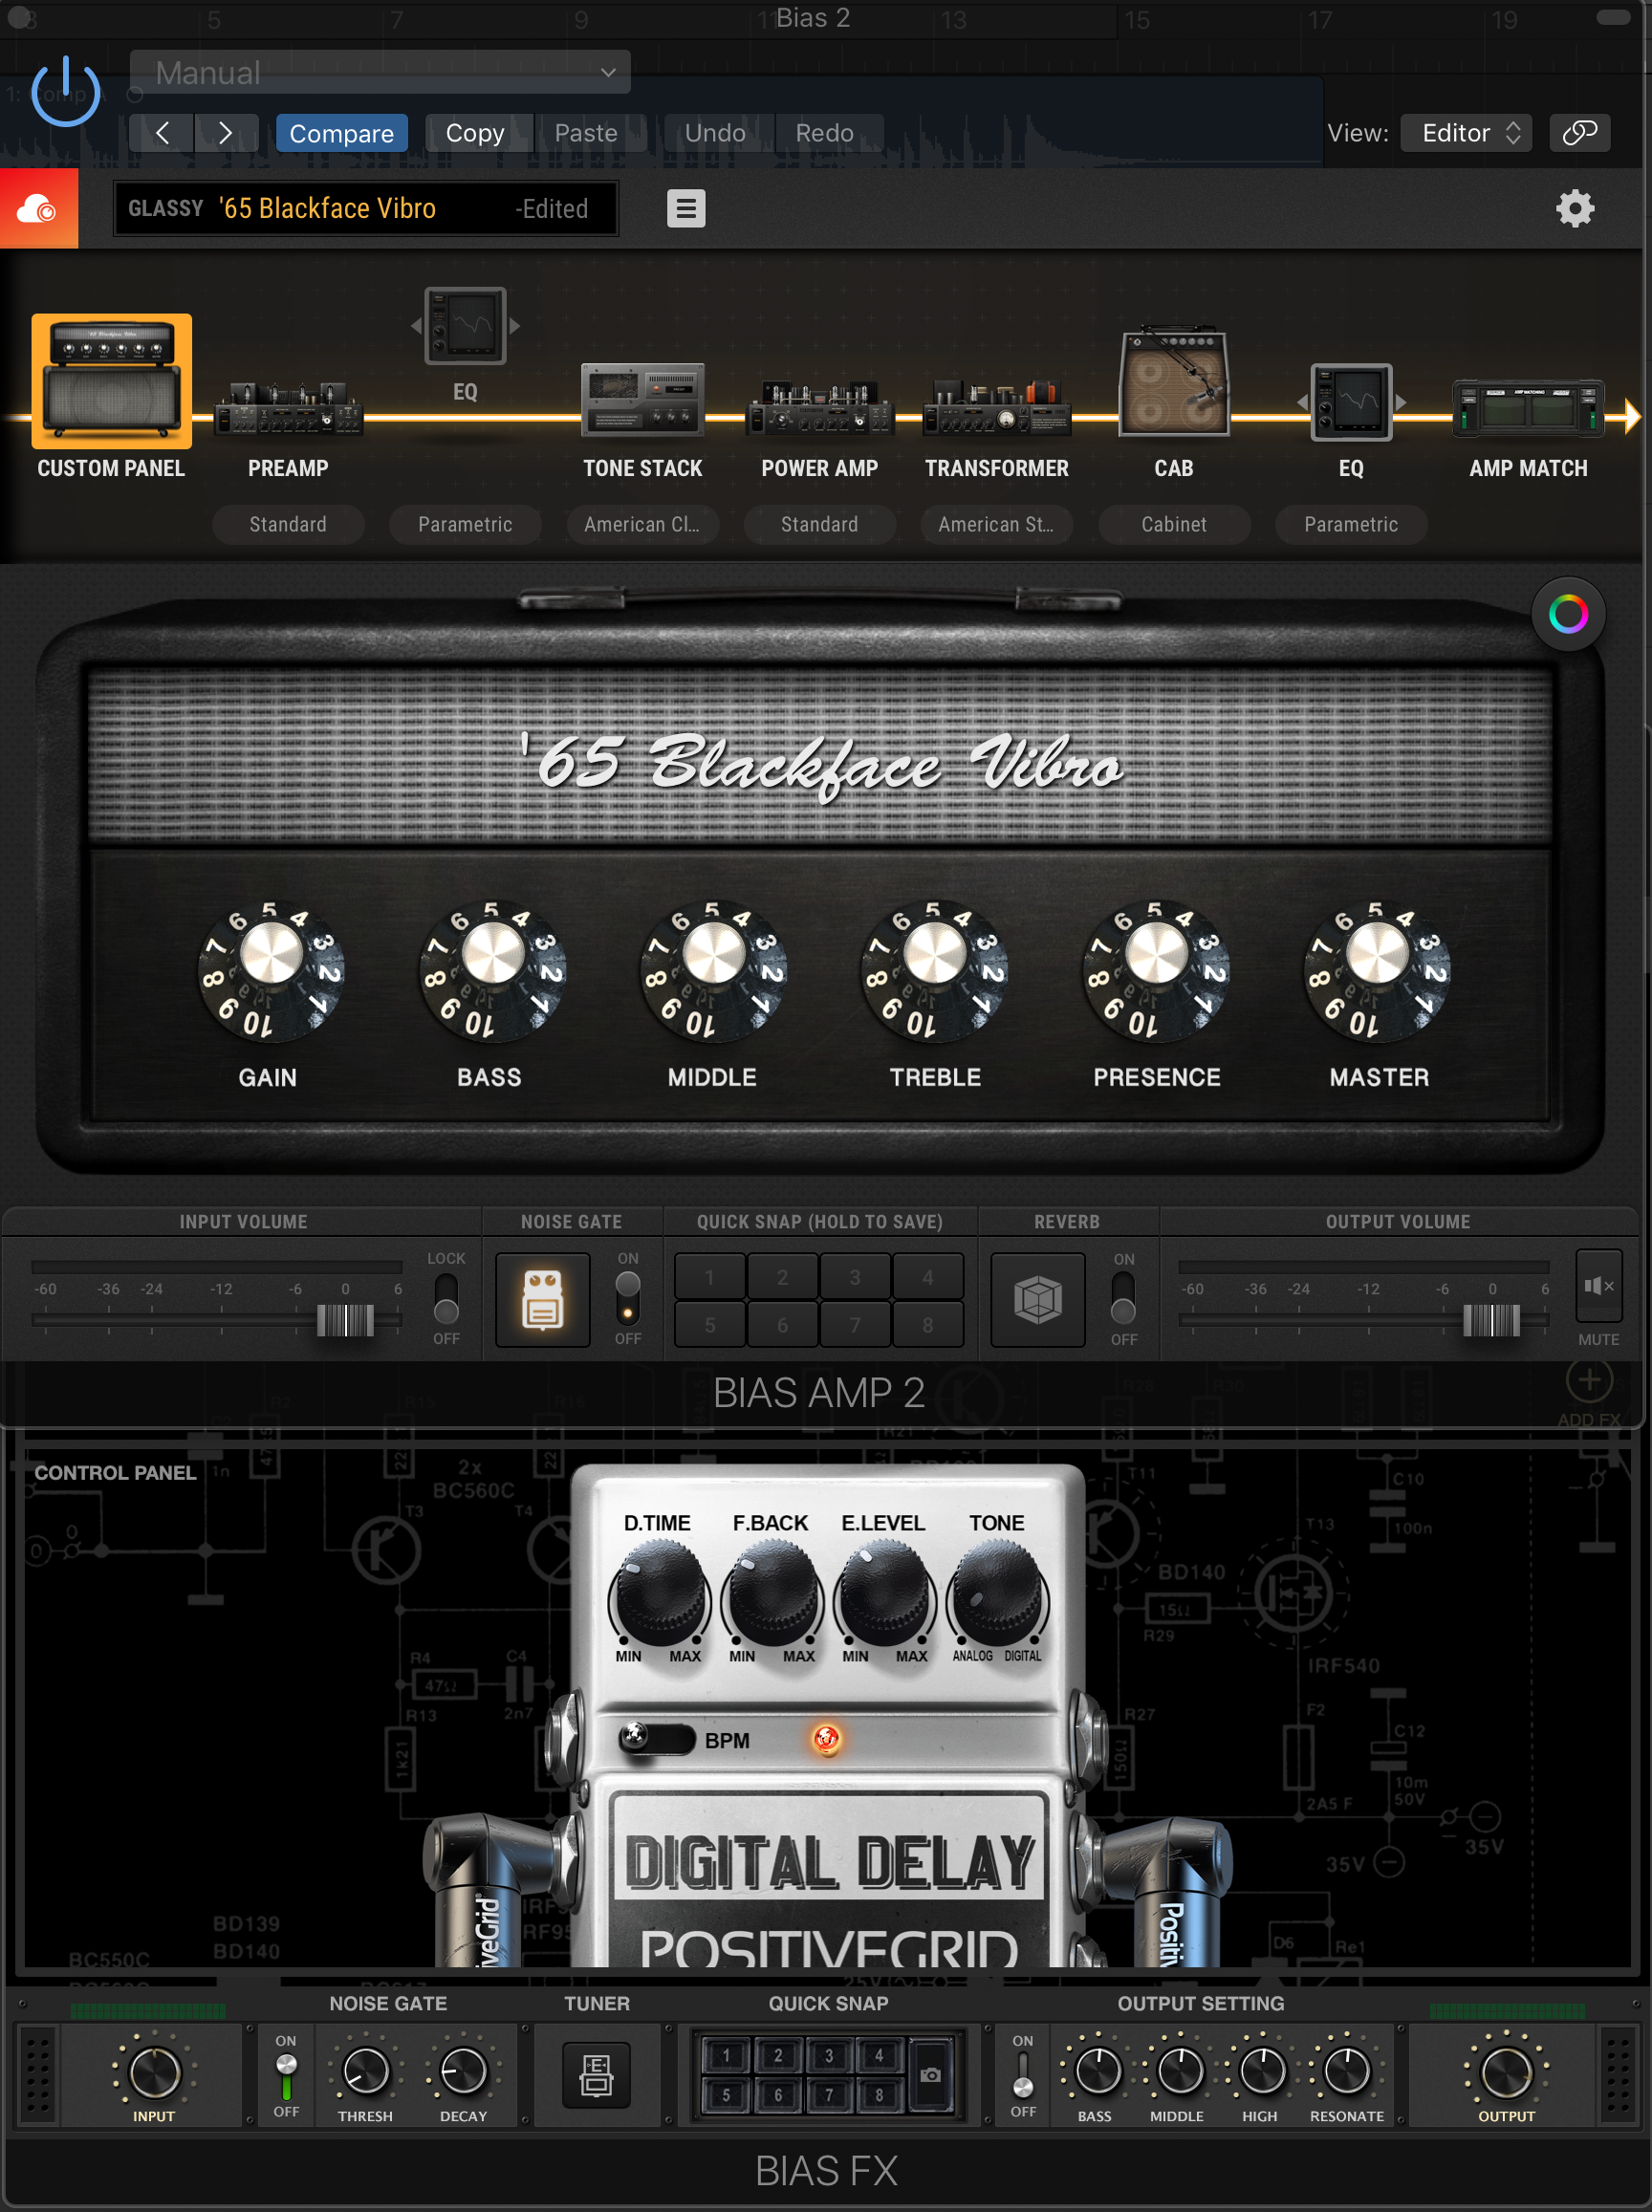Toggle the BIAS FX output setting switch
The height and width of the screenshot is (2212, 1652).
[1023, 2076]
